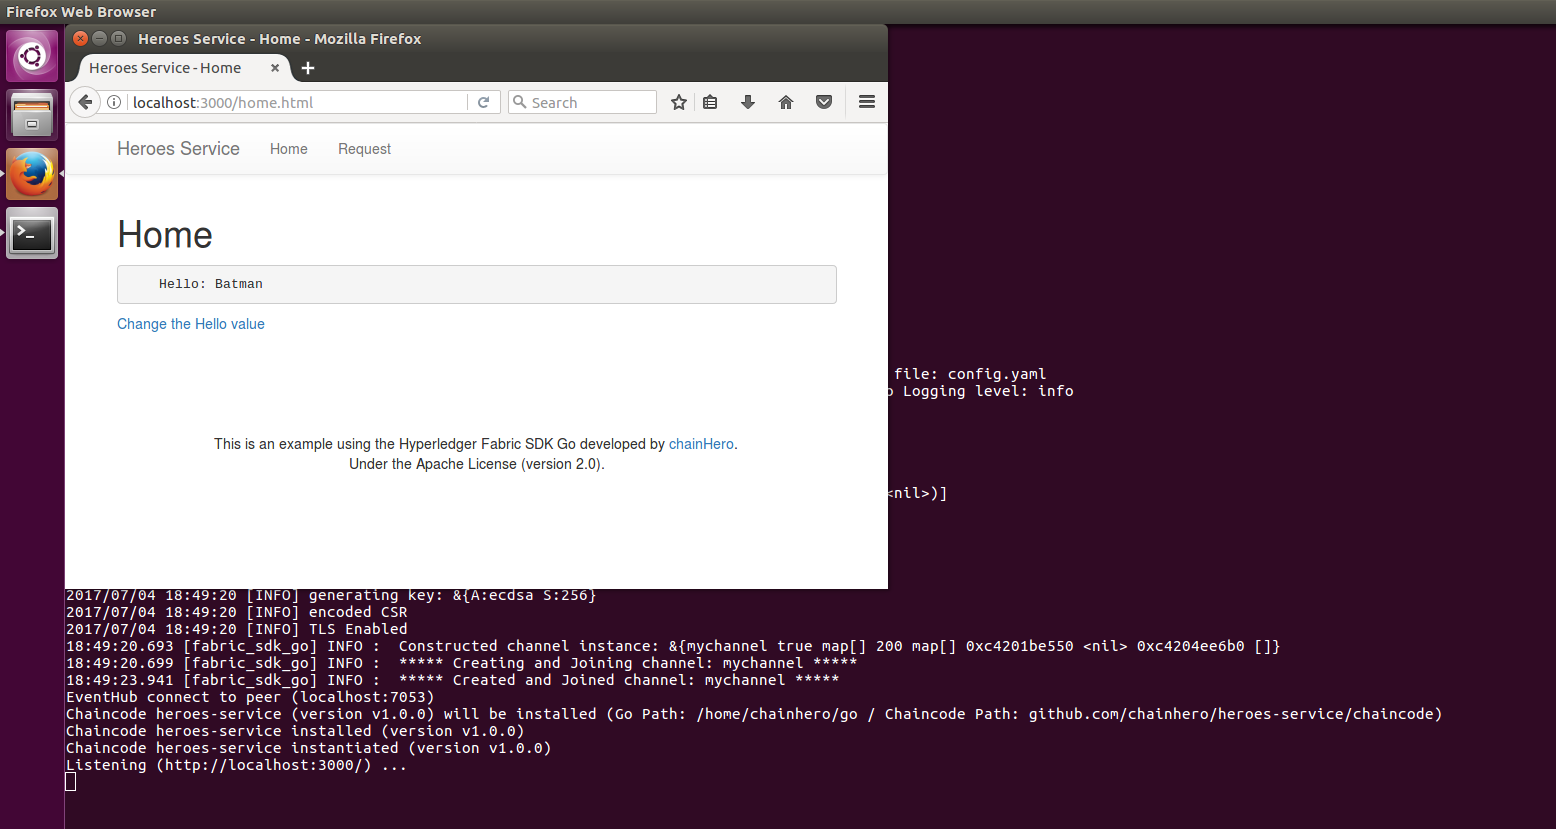Viewport: 1556px width, 829px height.
Task: Click Firefox Web Browser top panel title
Action: (x=81, y=12)
